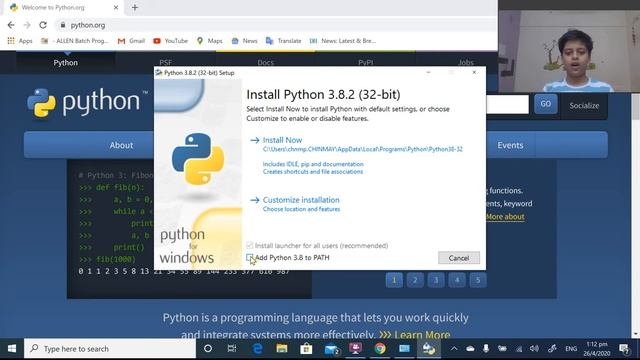Show hidden system tray icons

pos(454,349)
